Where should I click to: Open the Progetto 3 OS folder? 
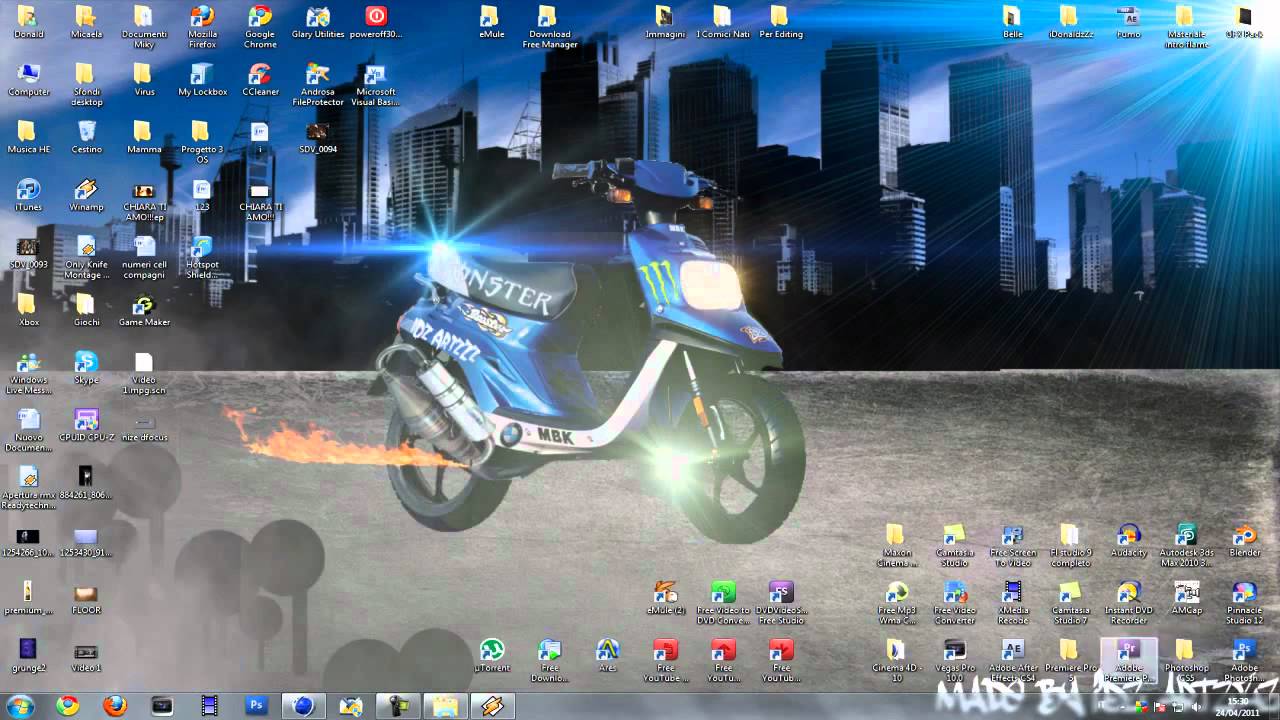(202, 141)
